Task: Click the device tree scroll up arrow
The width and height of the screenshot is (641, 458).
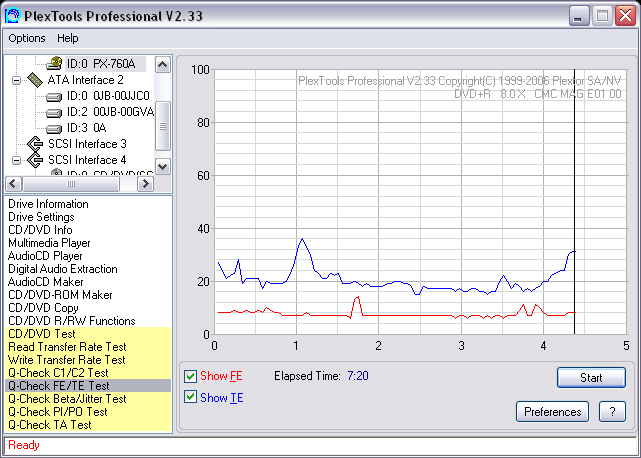Action: [x=163, y=65]
